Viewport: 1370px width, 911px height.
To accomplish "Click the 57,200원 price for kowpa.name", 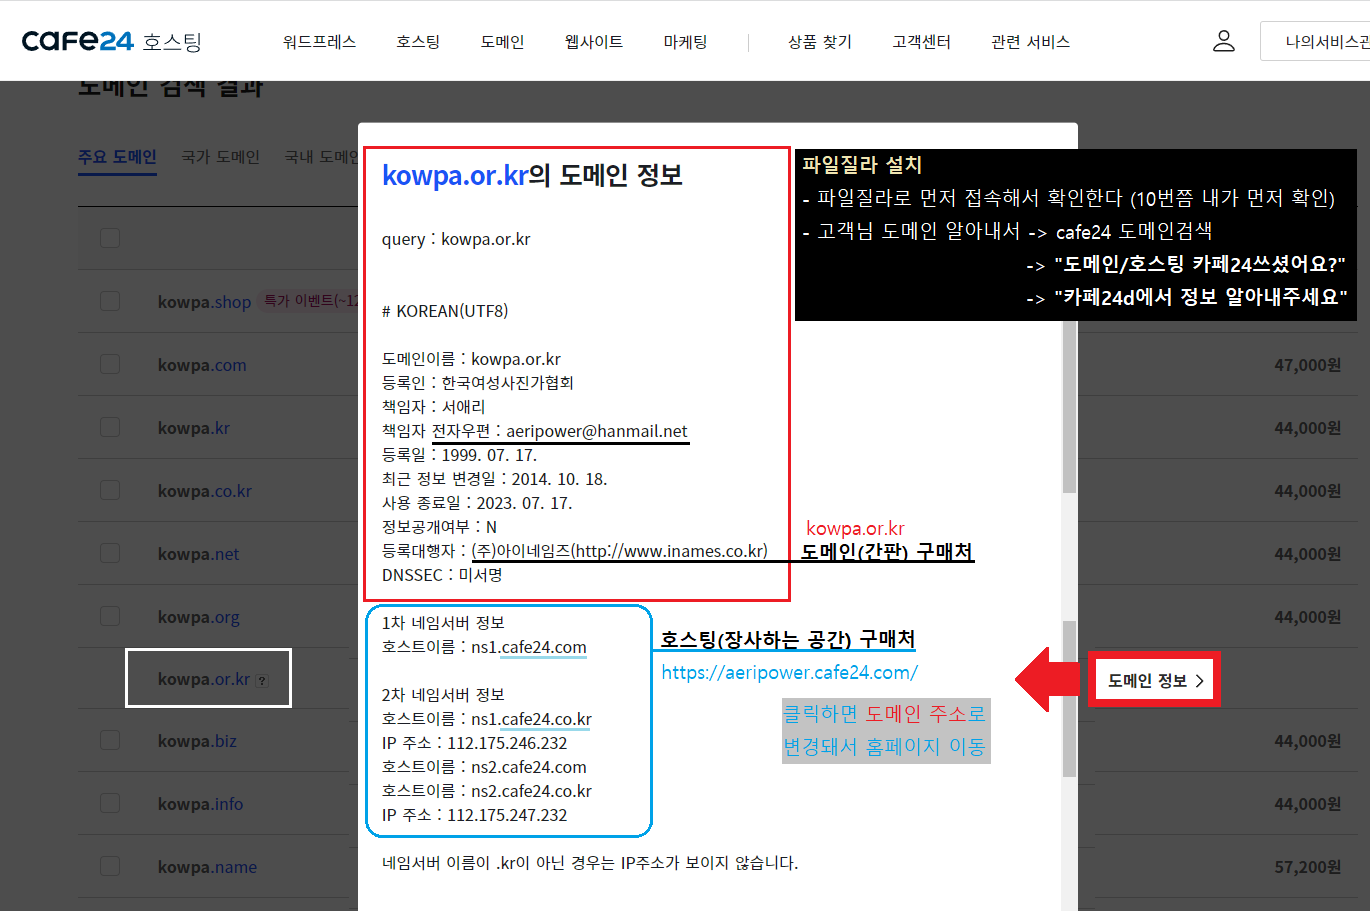I will 1307,867.
